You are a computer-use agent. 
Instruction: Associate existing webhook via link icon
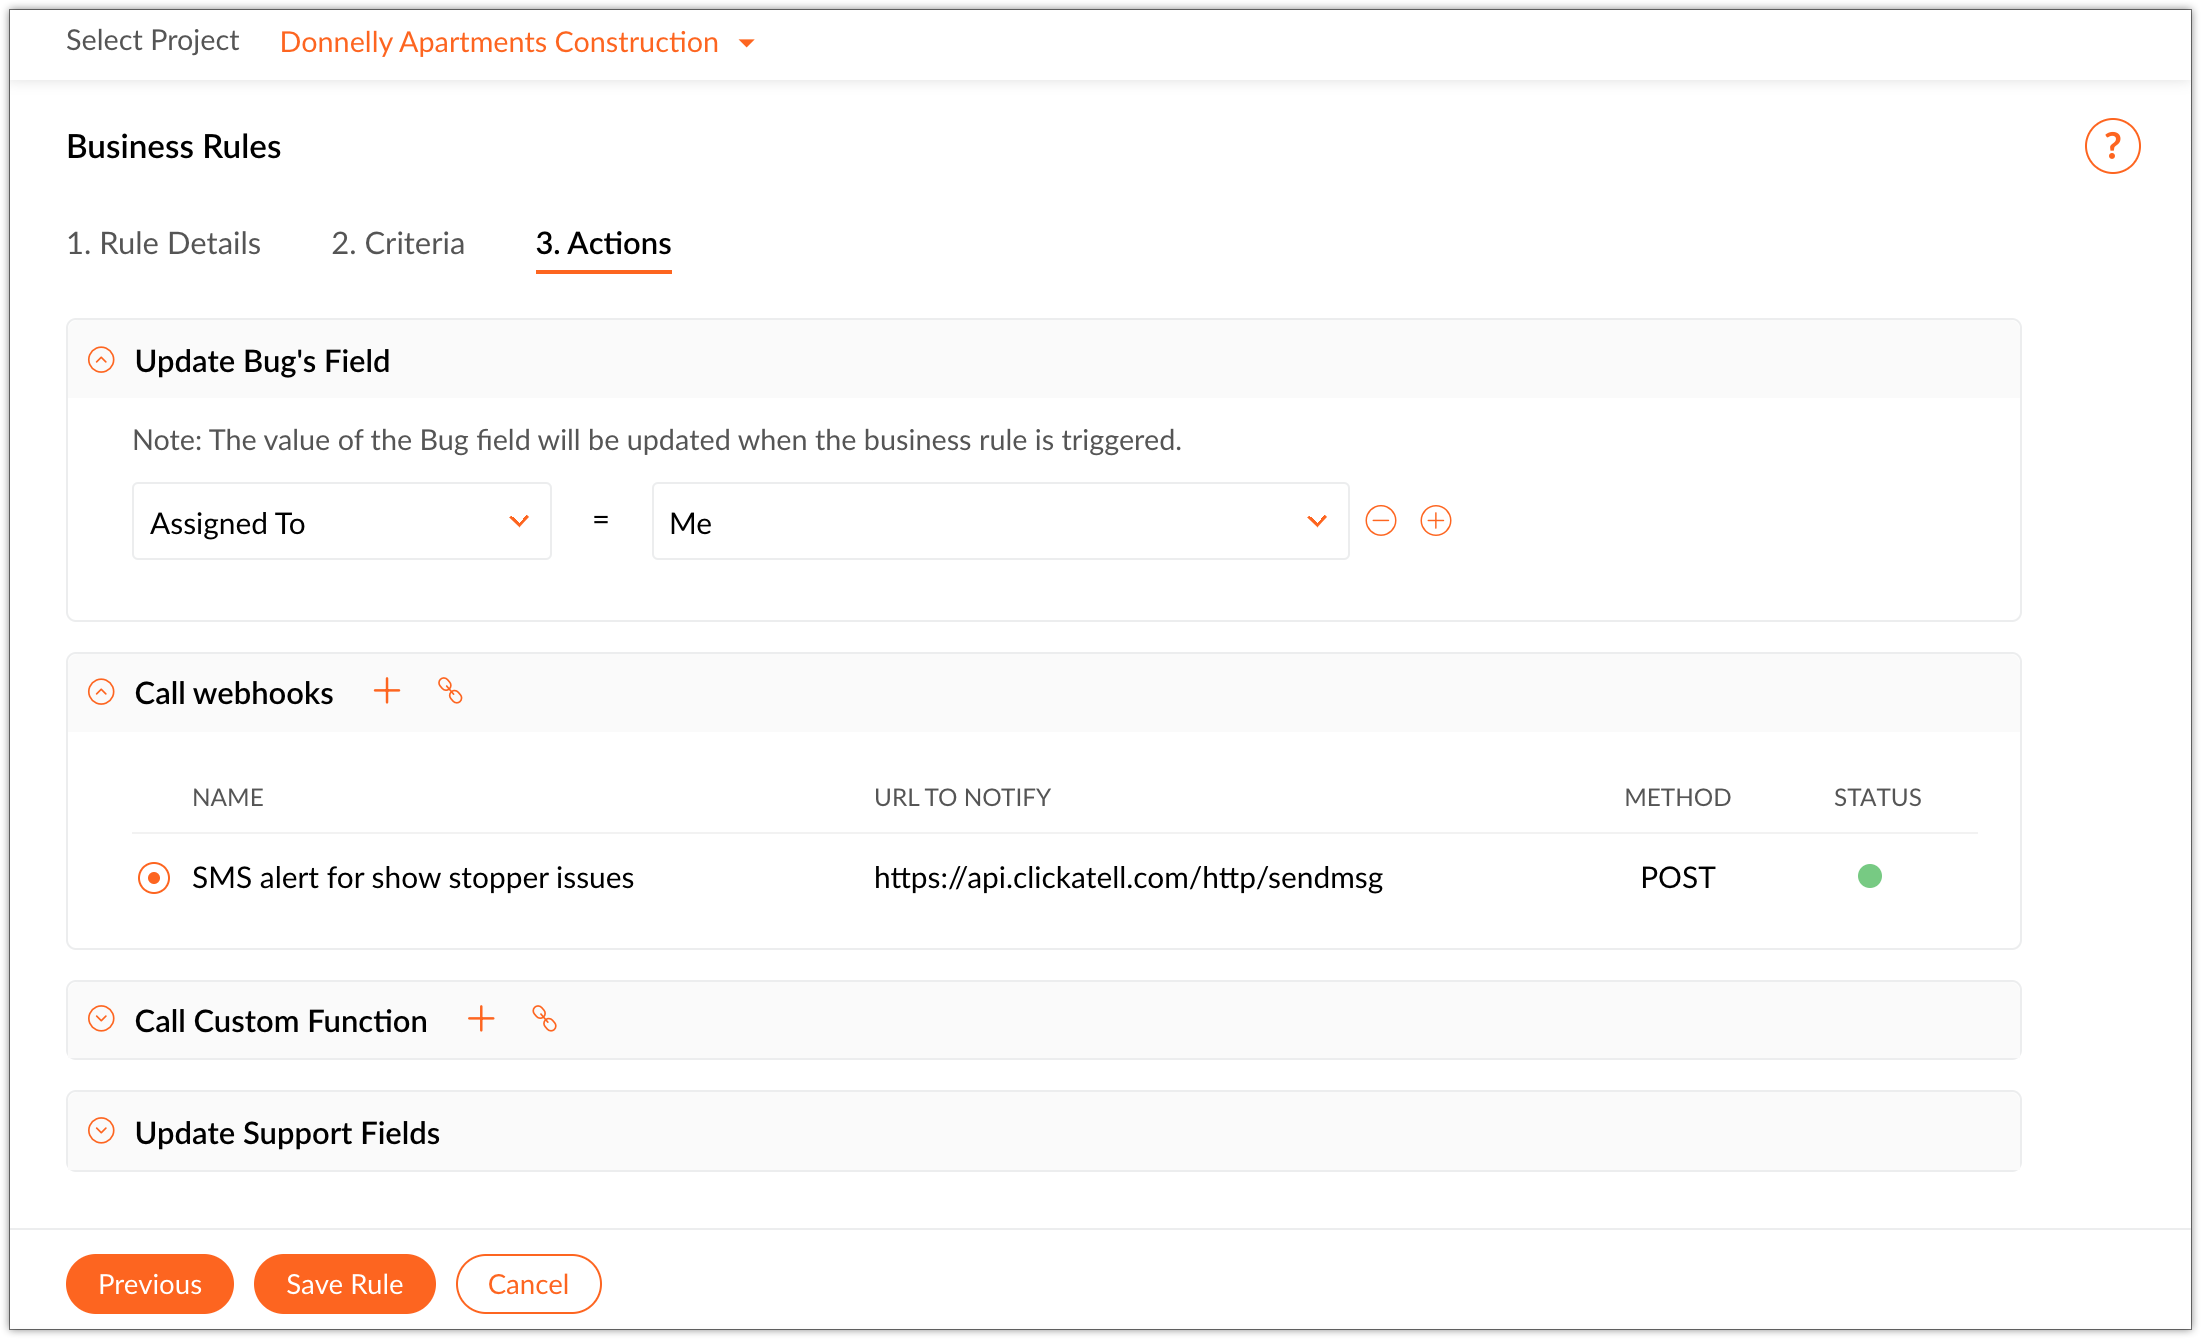click(450, 691)
